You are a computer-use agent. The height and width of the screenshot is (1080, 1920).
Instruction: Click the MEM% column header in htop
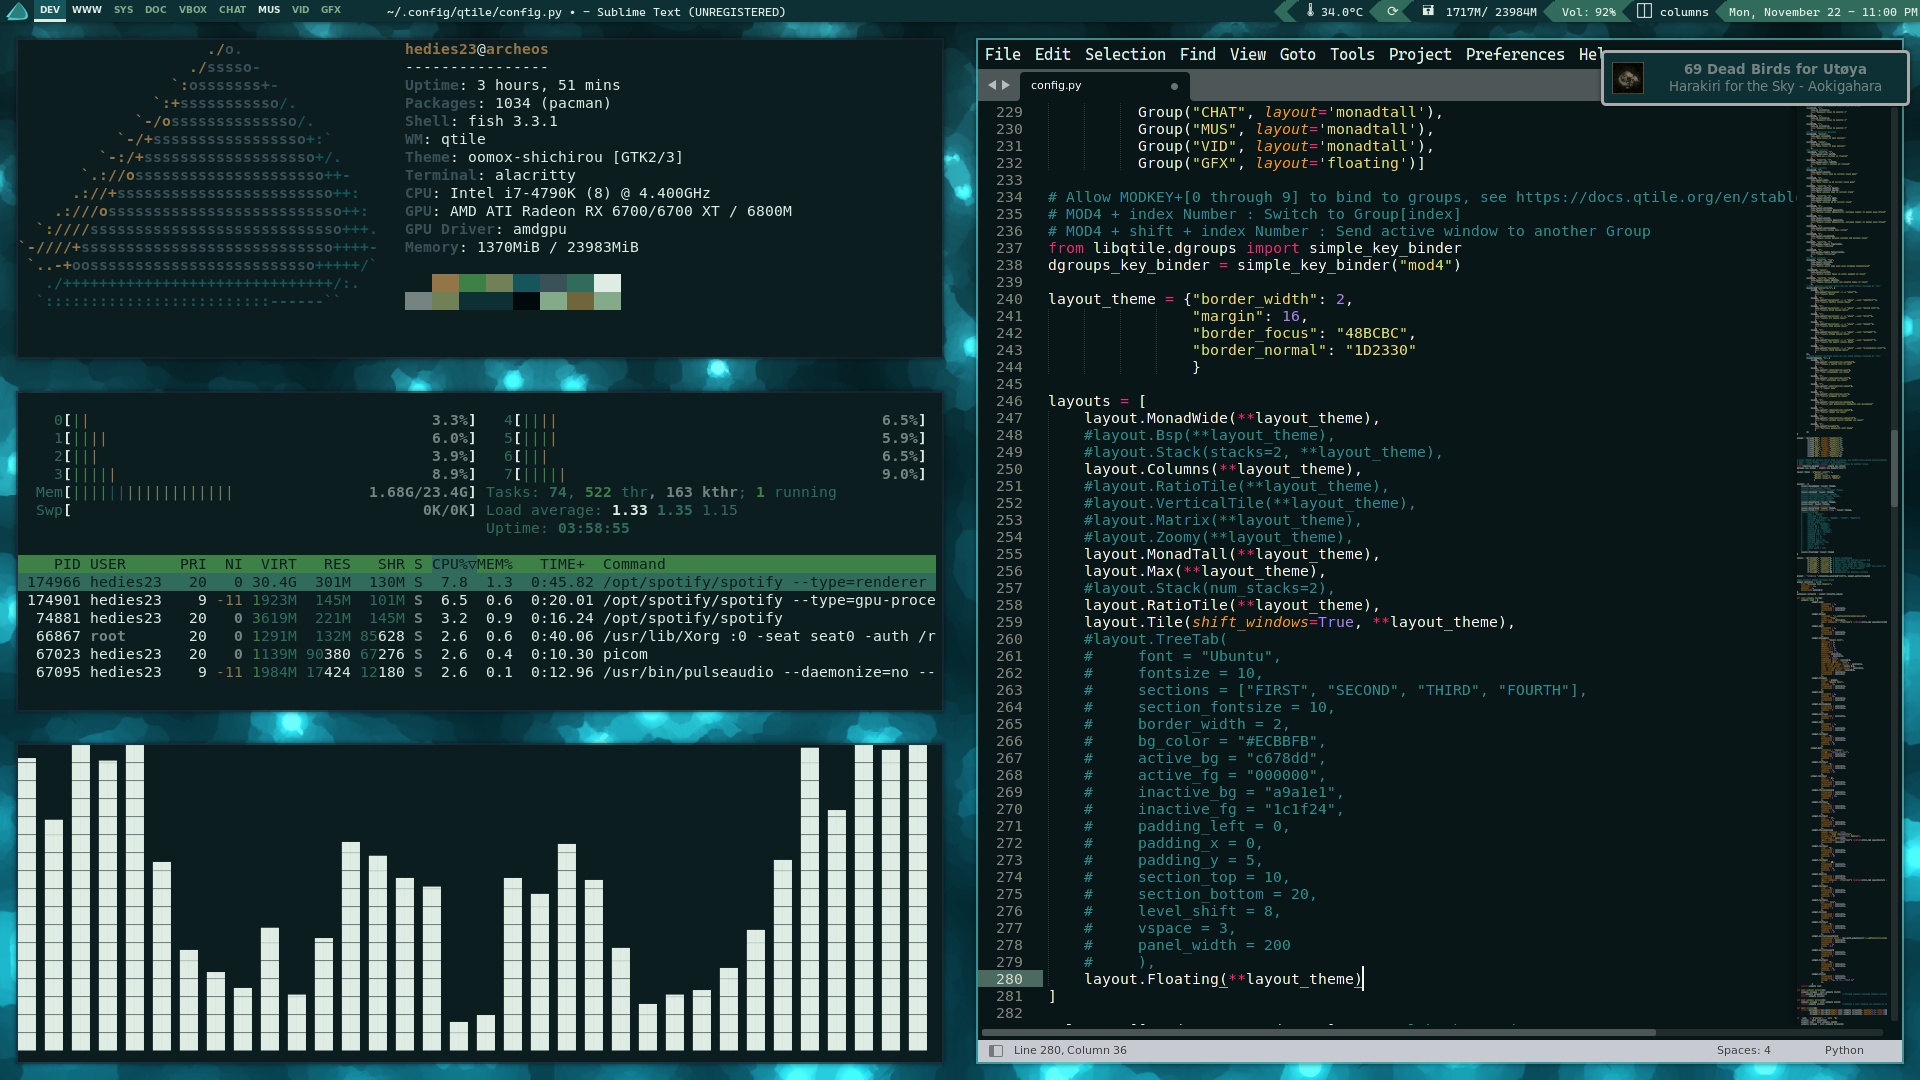[494, 564]
